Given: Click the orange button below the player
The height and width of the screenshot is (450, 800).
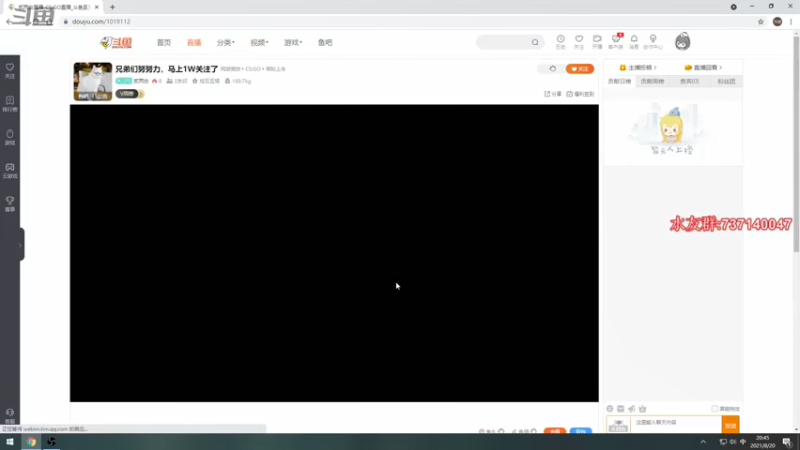Looking at the screenshot, I should (x=555, y=431).
